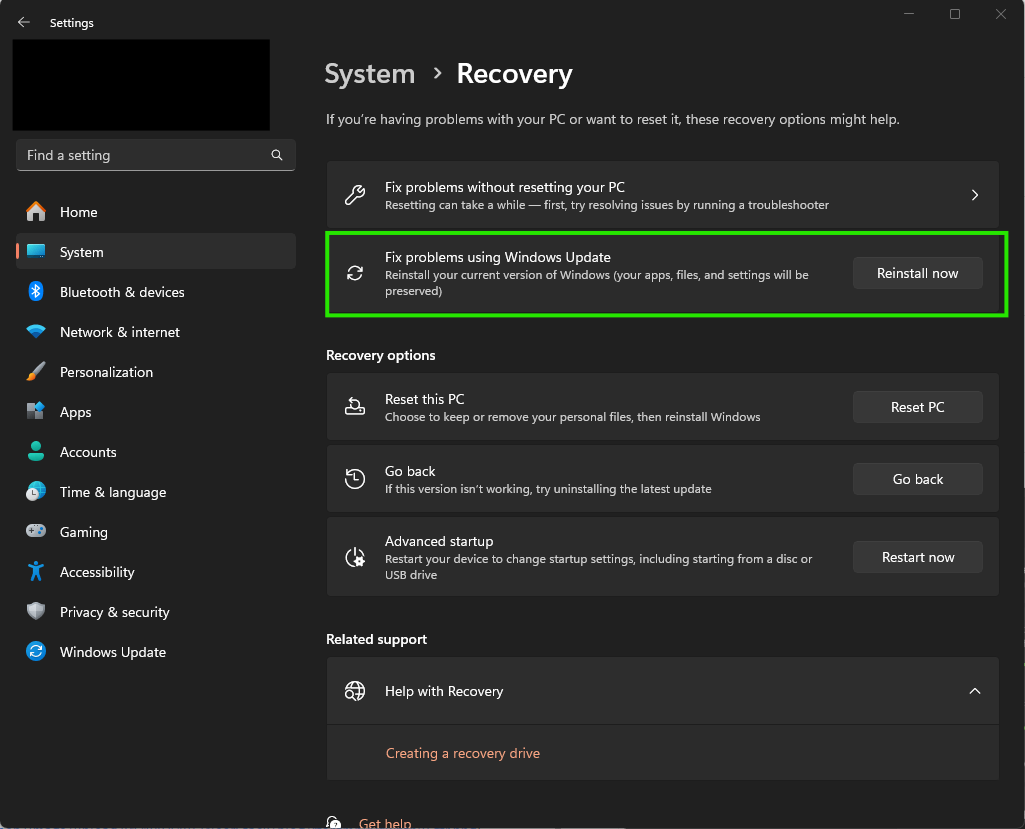Click the Go back history clock icon
Image resolution: width=1025 pixels, height=829 pixels.
coord(355,479)
